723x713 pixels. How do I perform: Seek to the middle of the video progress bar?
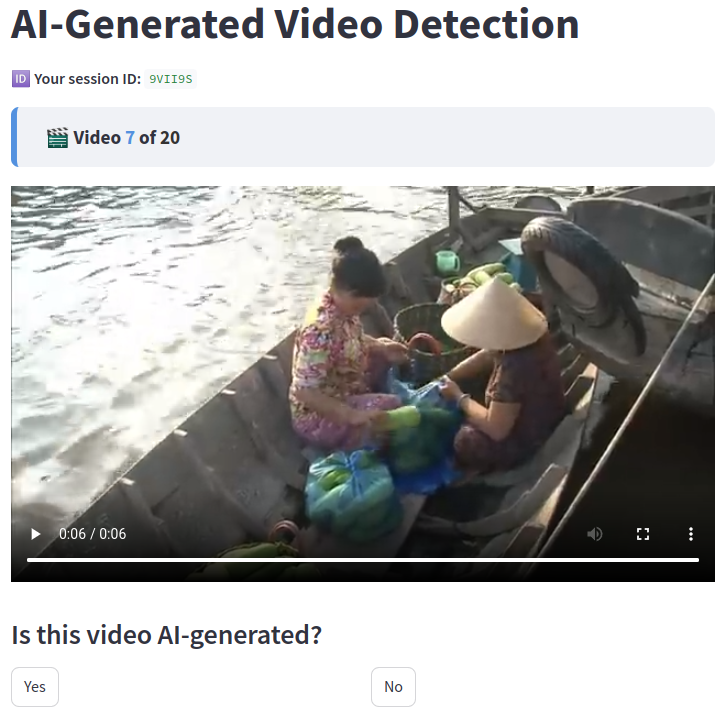[x=363, y=560]
